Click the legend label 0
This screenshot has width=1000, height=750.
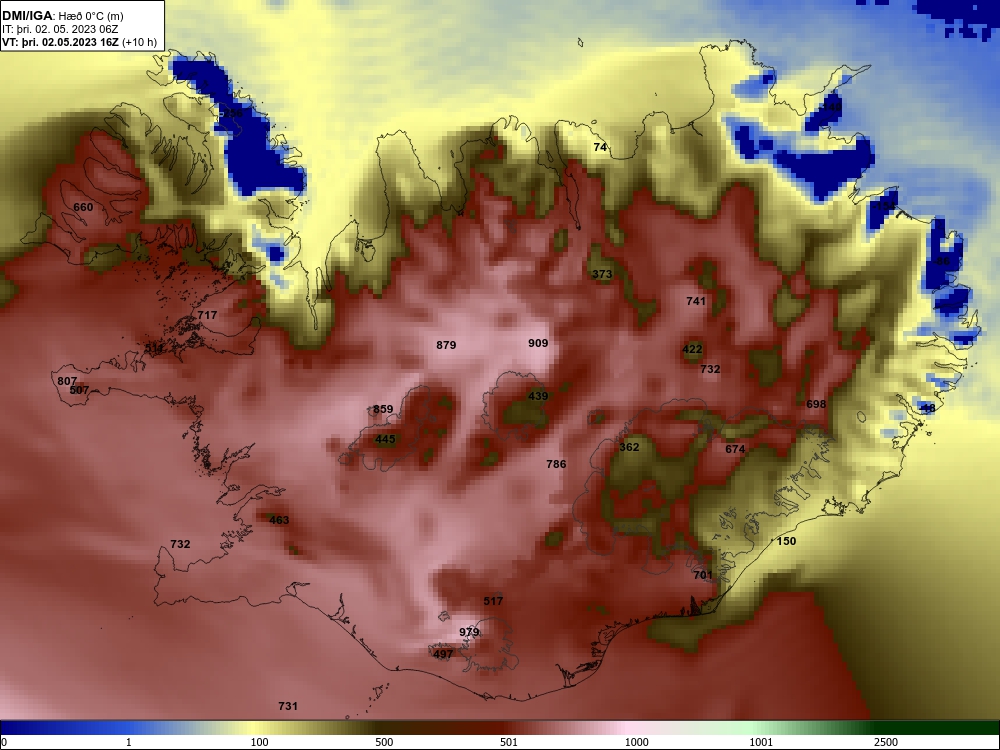coord(3,742)
